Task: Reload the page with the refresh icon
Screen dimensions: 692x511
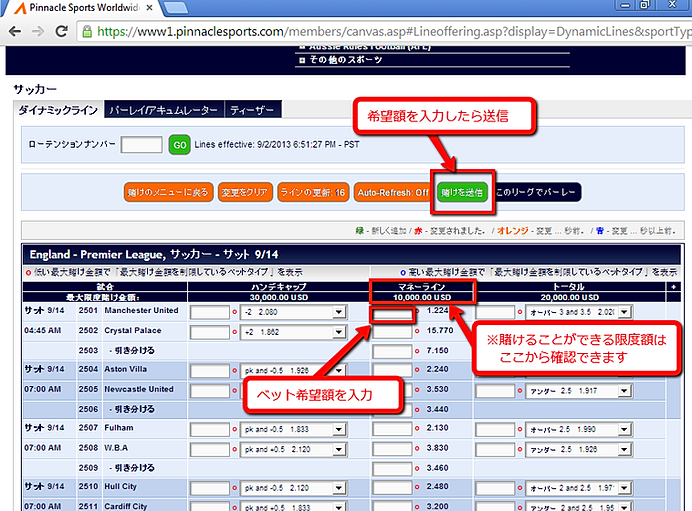Action: click(61, 31)
